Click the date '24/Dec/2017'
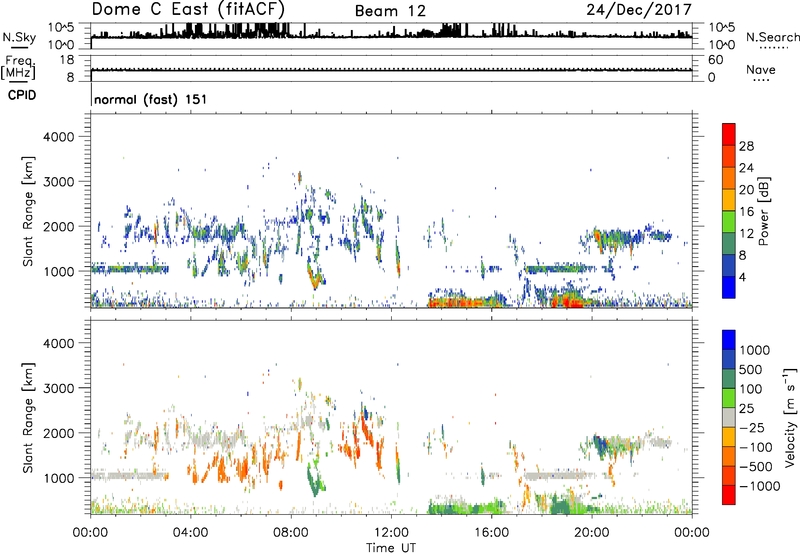This screenshot has width=800, height=554. pos(639,10)
